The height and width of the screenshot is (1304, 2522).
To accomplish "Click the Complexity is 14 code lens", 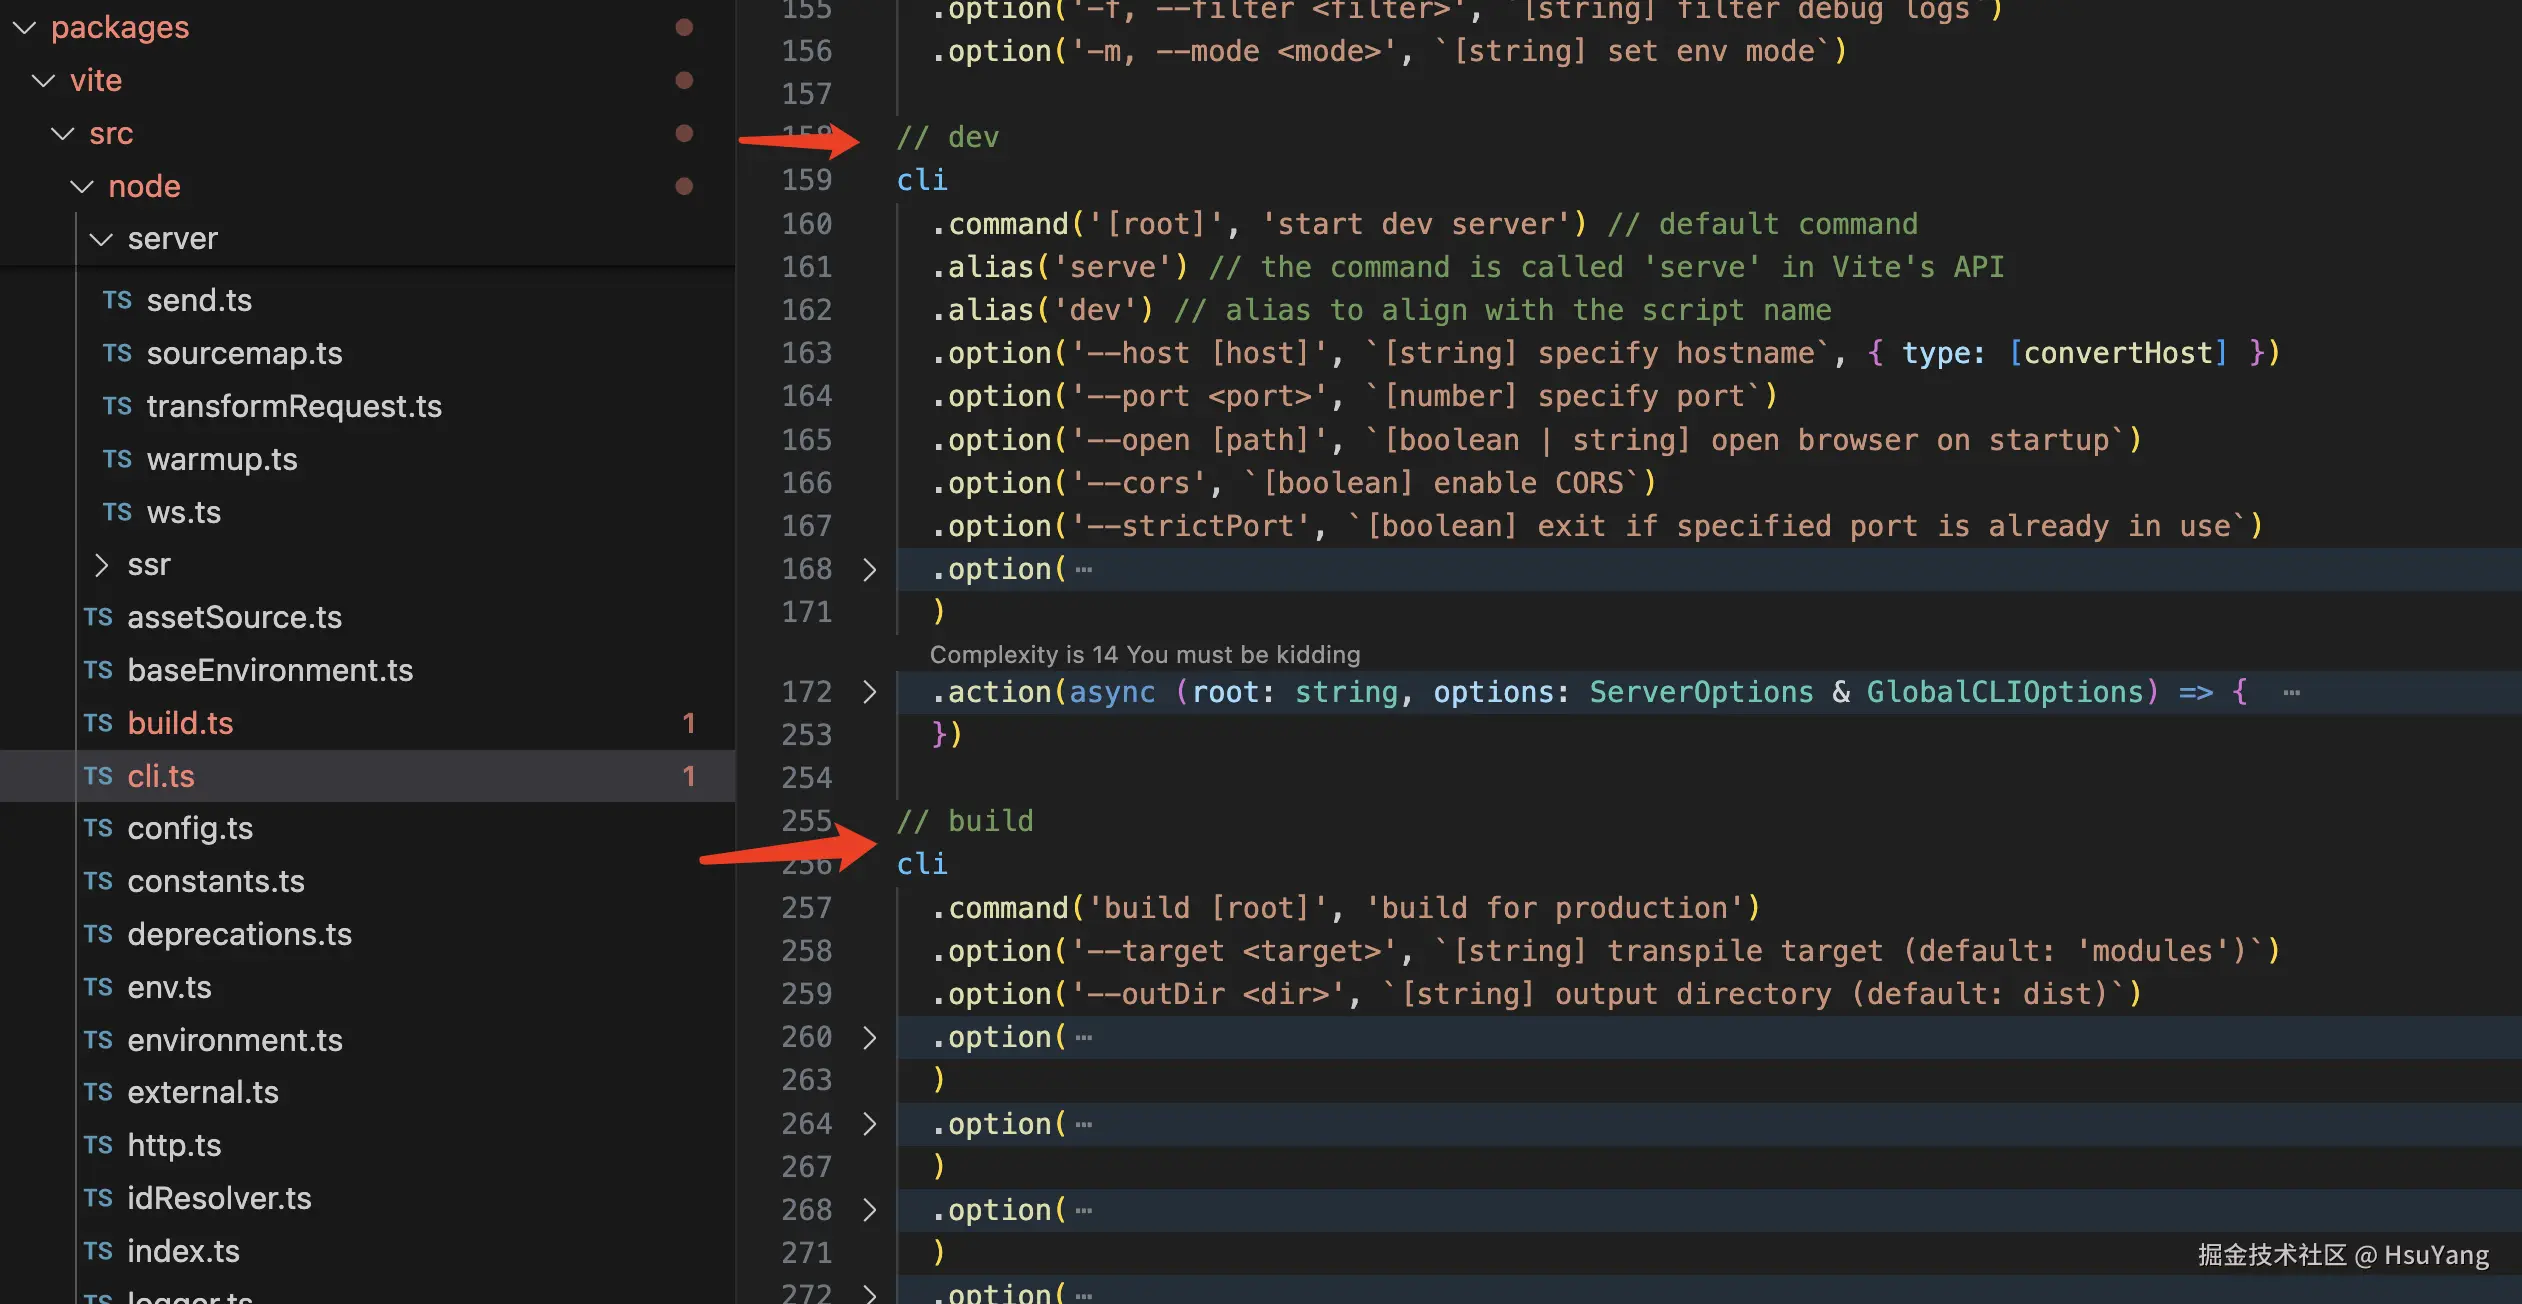I will point(1144,654).
